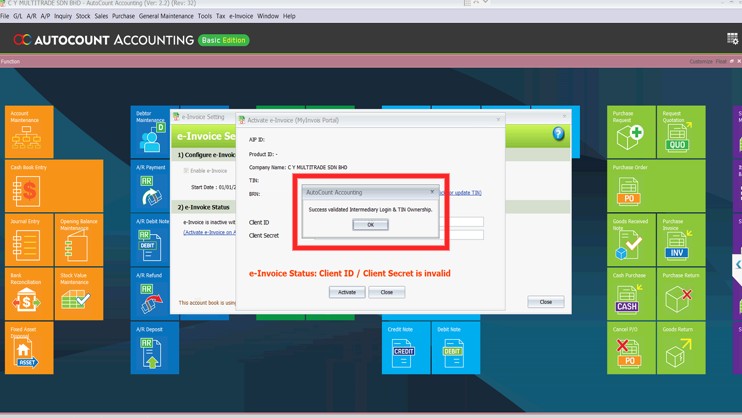Expand the right-side panel arrow

[737, 265]
